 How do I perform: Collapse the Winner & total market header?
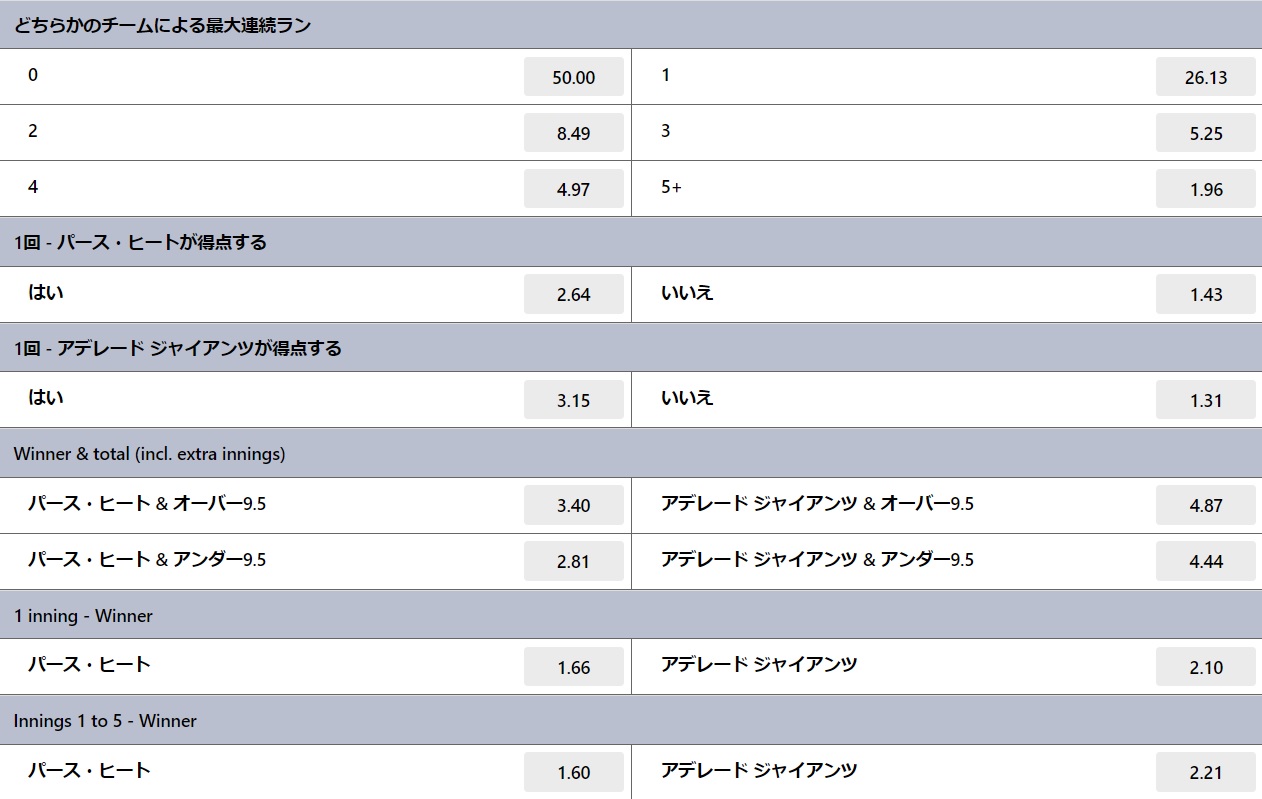(631, 453)
